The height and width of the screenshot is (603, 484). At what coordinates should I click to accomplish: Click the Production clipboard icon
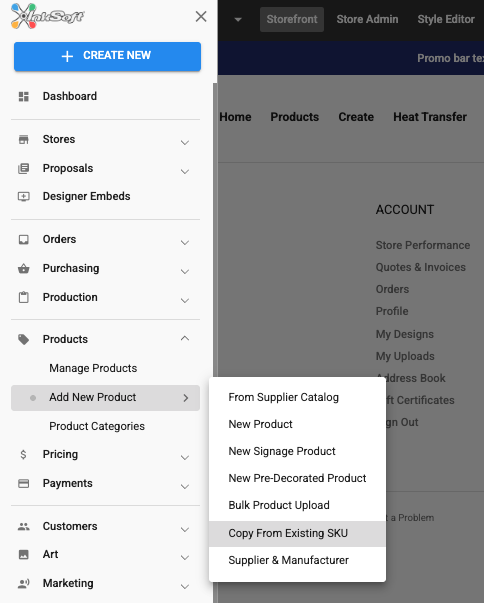click(x=24, y=297)
